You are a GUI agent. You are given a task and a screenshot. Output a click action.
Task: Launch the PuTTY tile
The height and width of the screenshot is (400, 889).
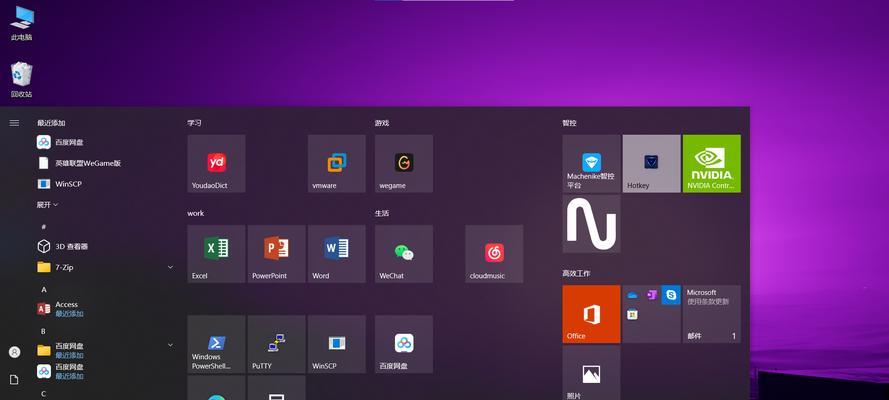276,344
